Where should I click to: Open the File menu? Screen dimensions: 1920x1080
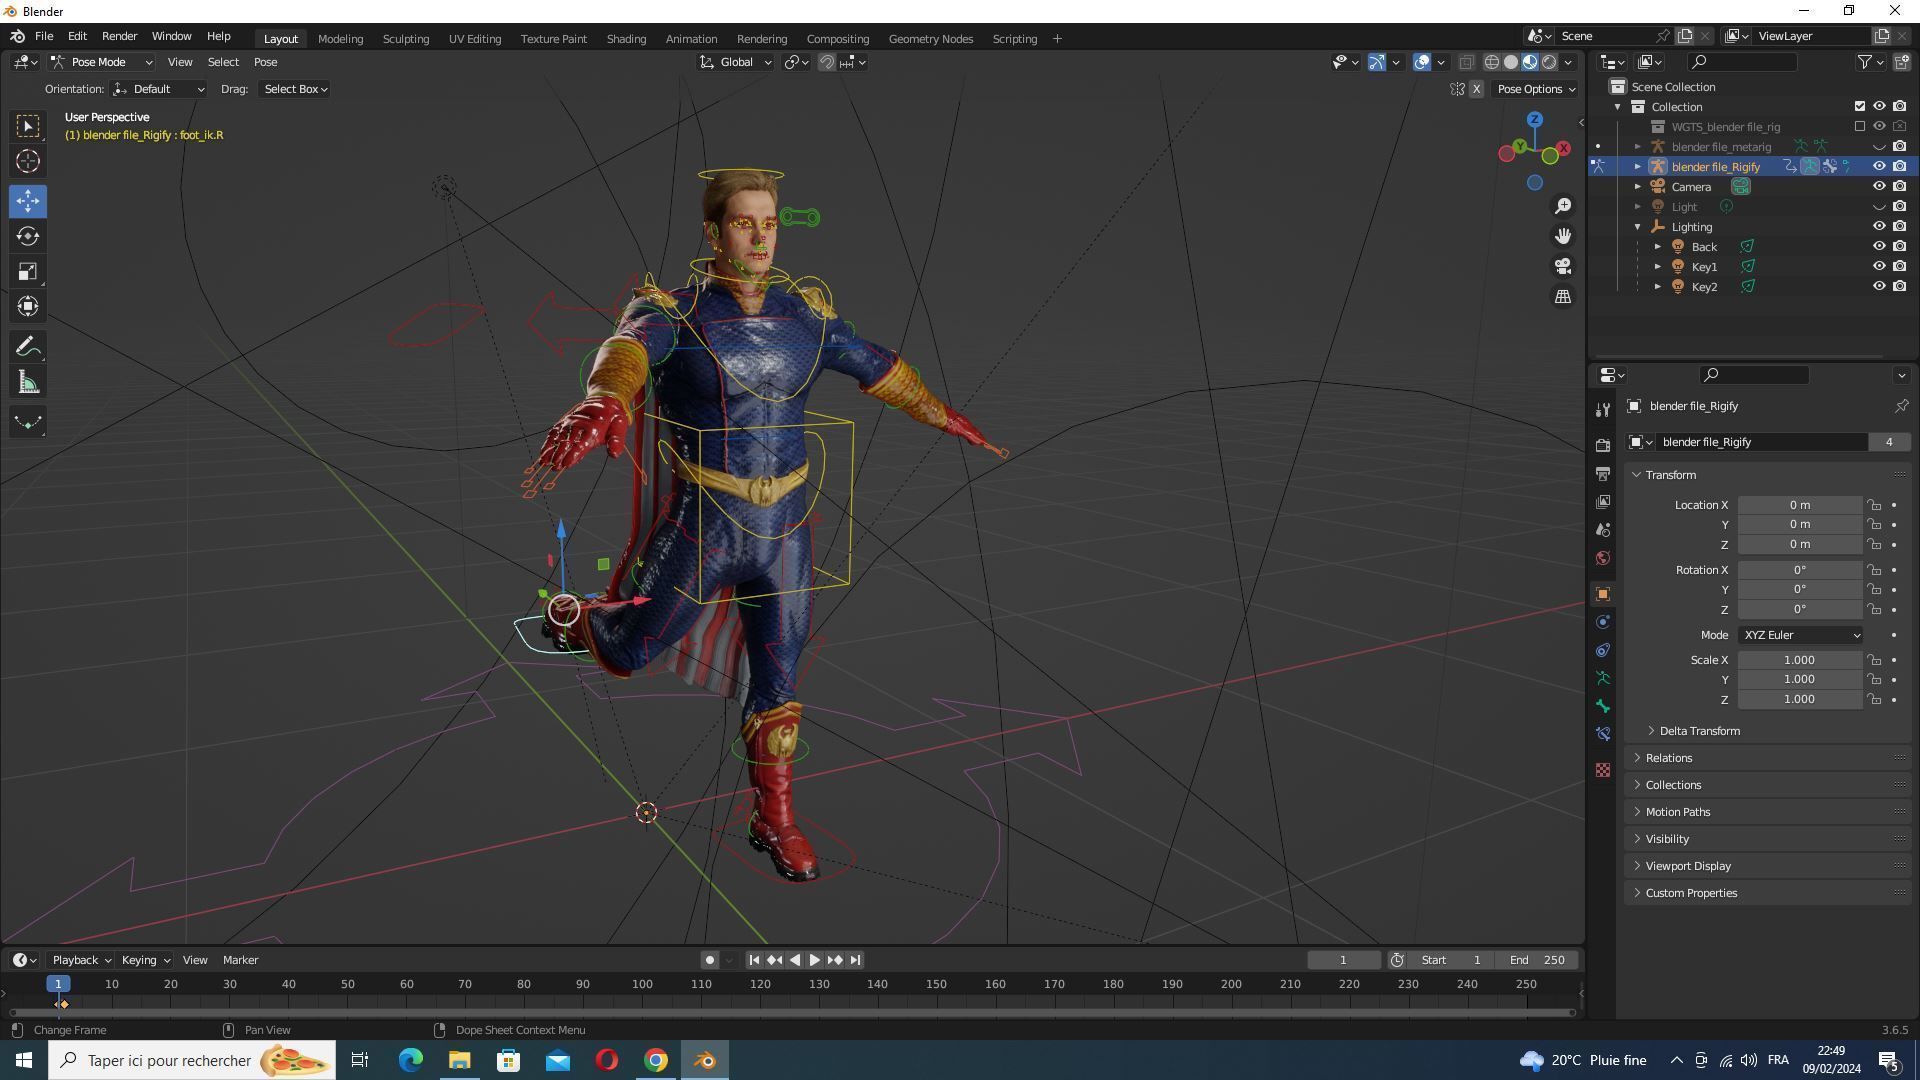[44, 36]
